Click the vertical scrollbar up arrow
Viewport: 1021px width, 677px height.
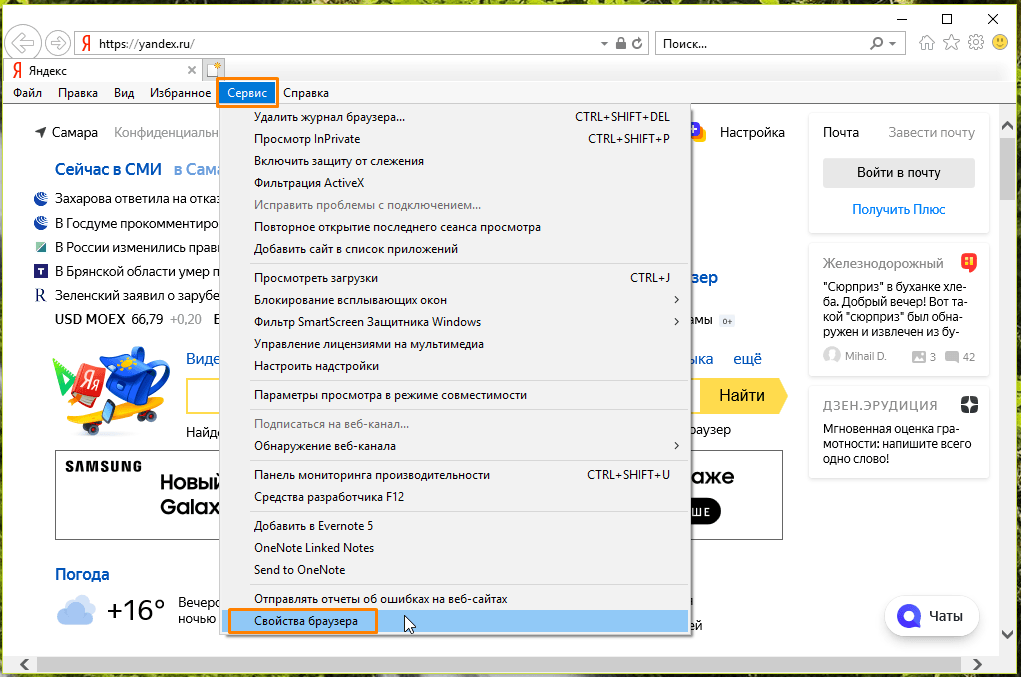(x=1007, y=125)
